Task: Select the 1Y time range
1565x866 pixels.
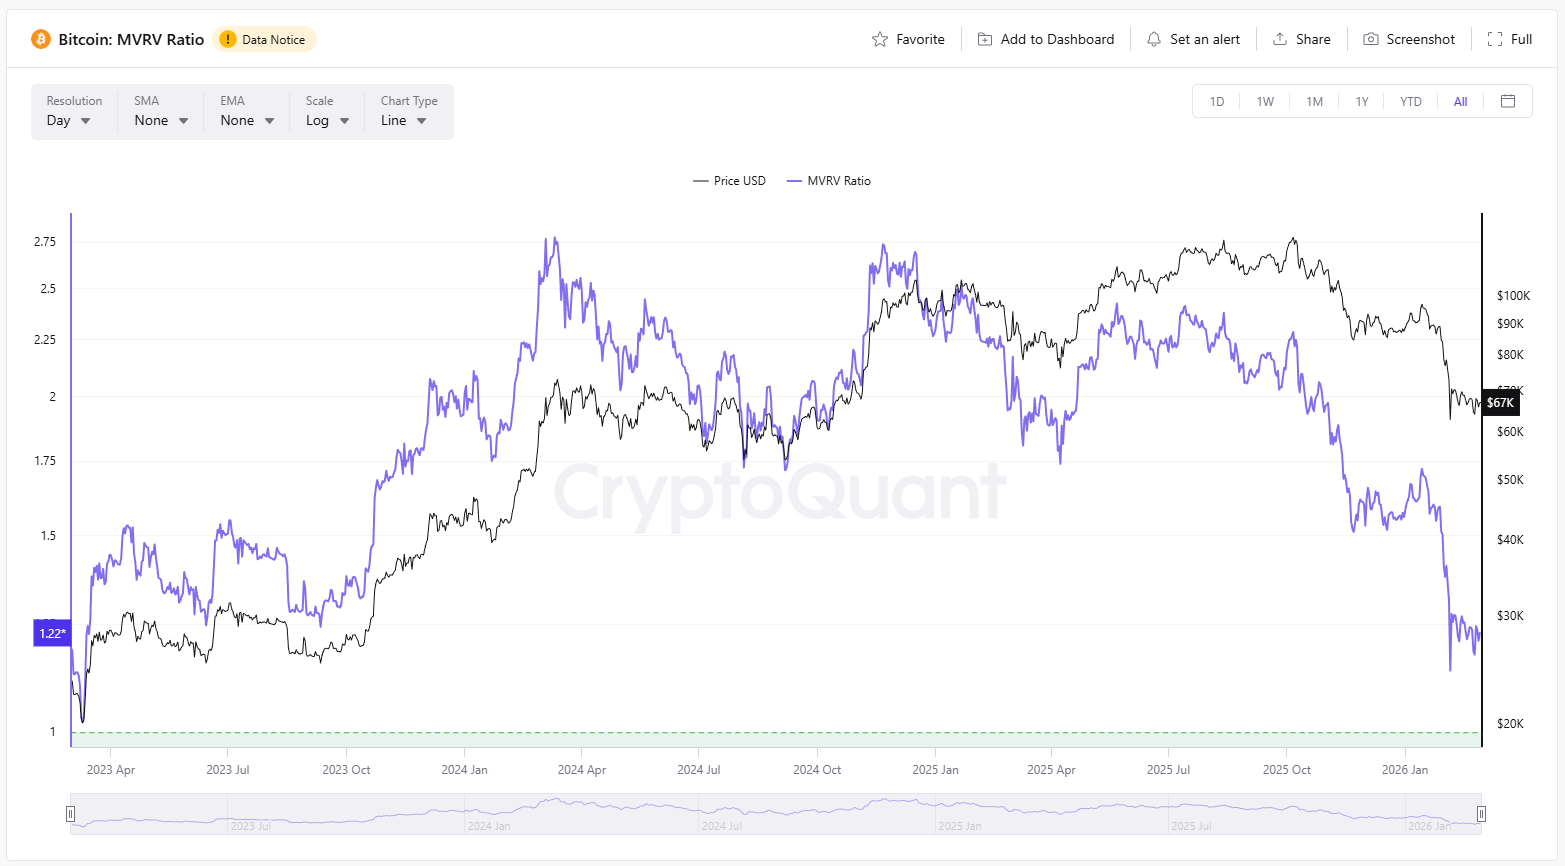Action: [x=1361, y=102]
